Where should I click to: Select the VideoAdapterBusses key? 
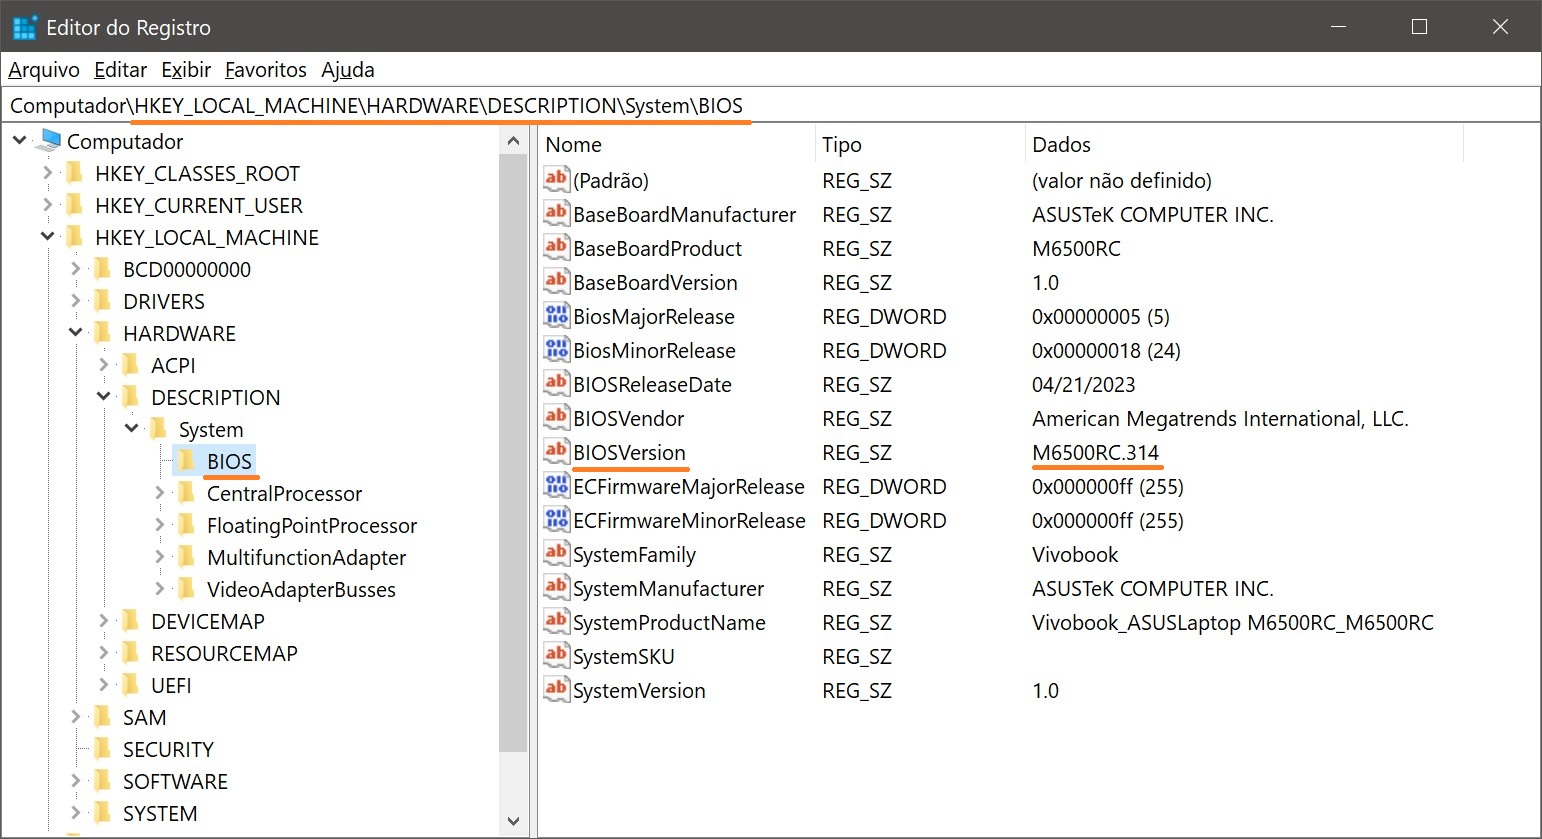pos(300,589)
